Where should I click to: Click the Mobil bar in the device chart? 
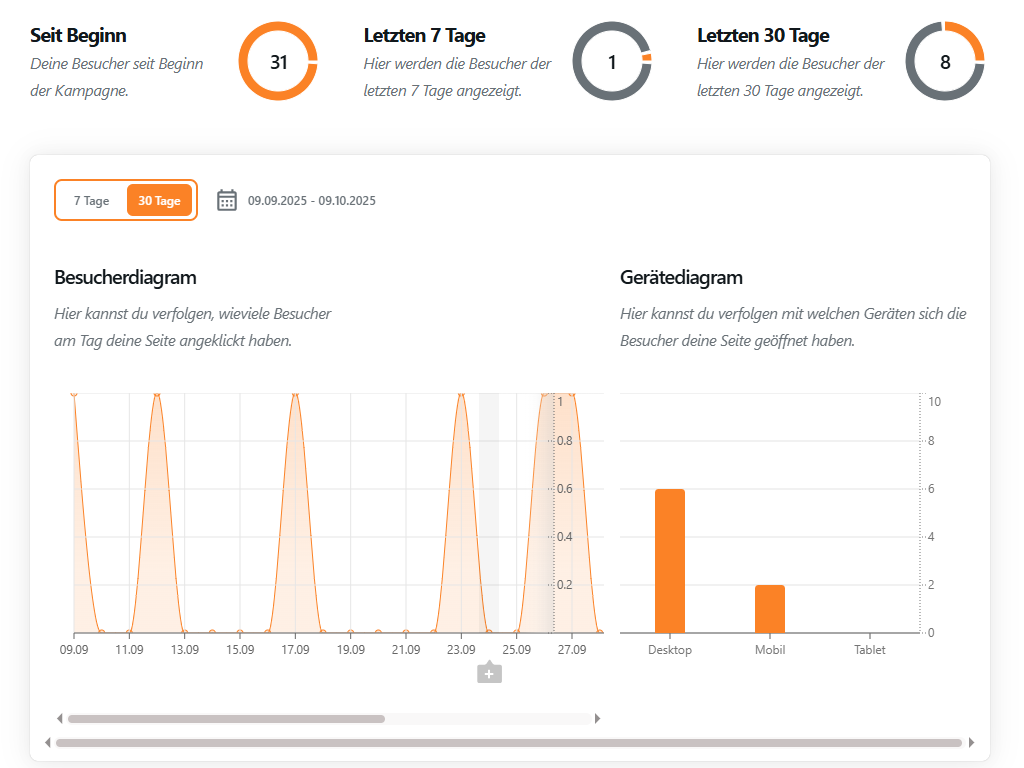[x=770, y=610]
